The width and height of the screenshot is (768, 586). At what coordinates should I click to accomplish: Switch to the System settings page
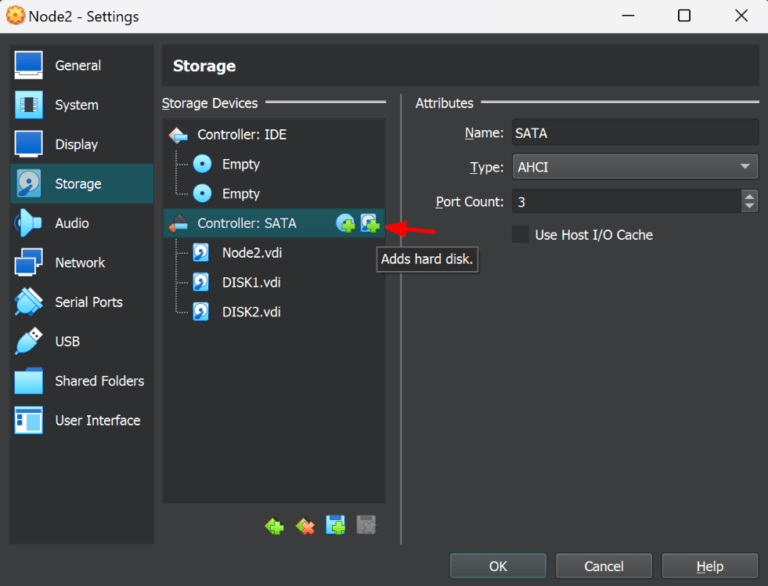(x=76, y=105)
